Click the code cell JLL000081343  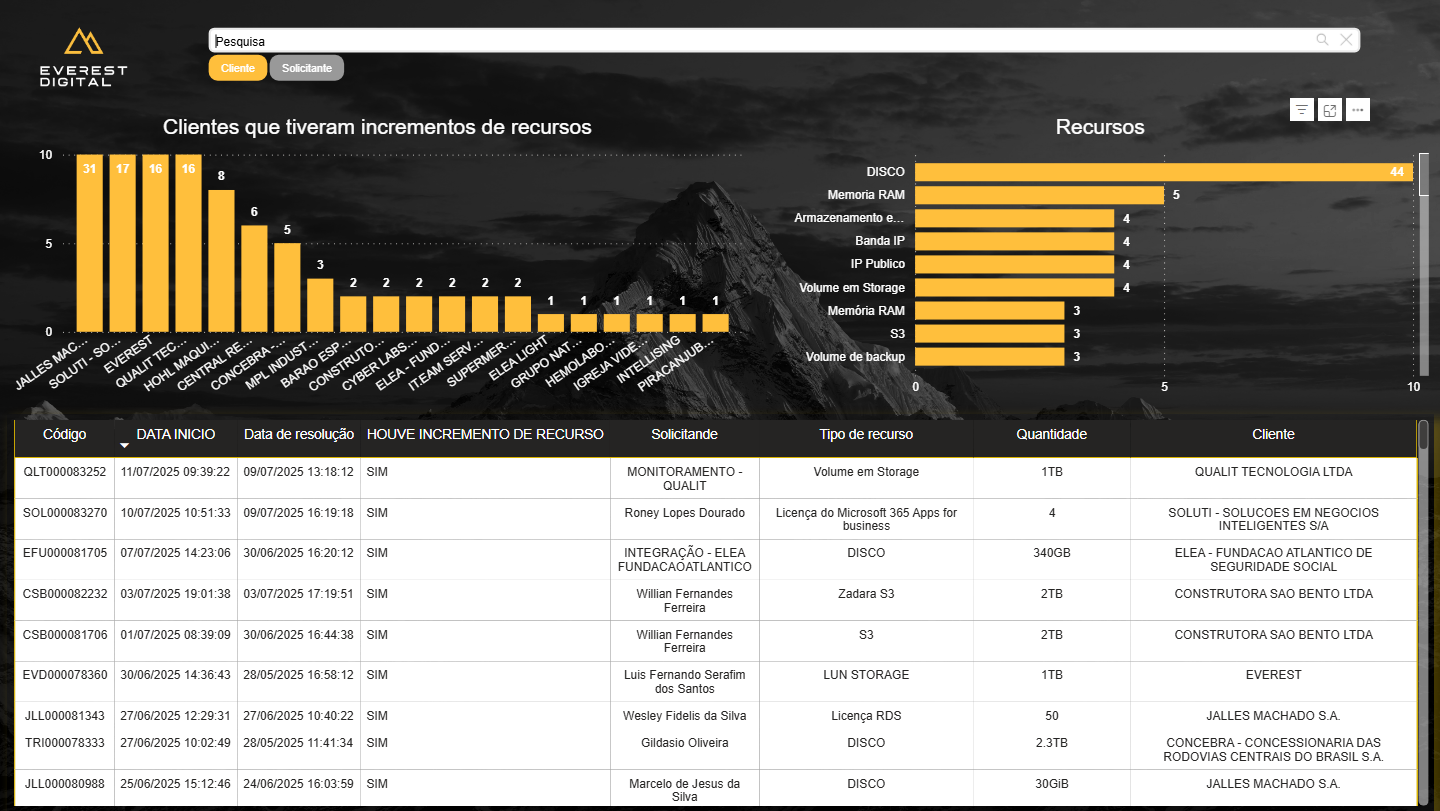pyautogui.click(x=65, y=716)
